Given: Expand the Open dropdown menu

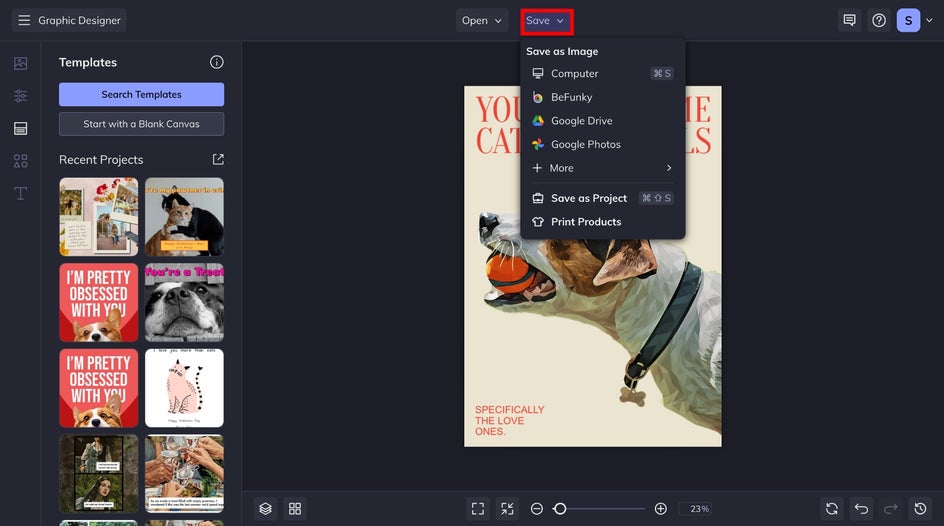Looking at the screenshot, I should click(482, 21).
